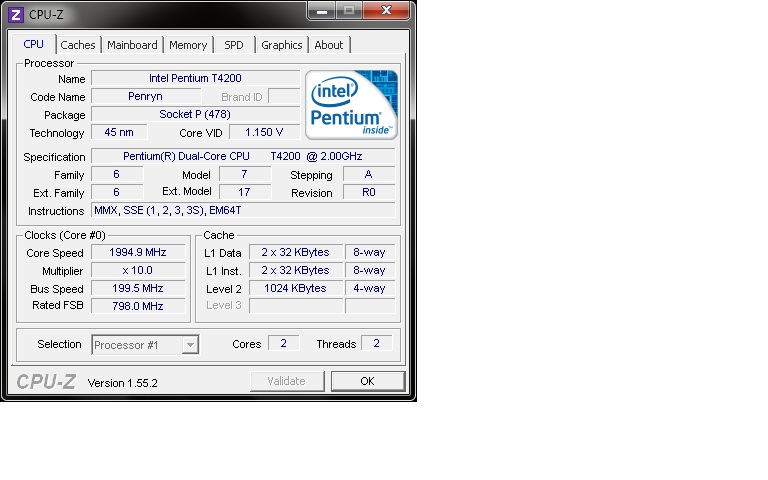Click the L1 Data associativity 8-way
This screenshot has height=480, width=768.
(x=370, y=252)
